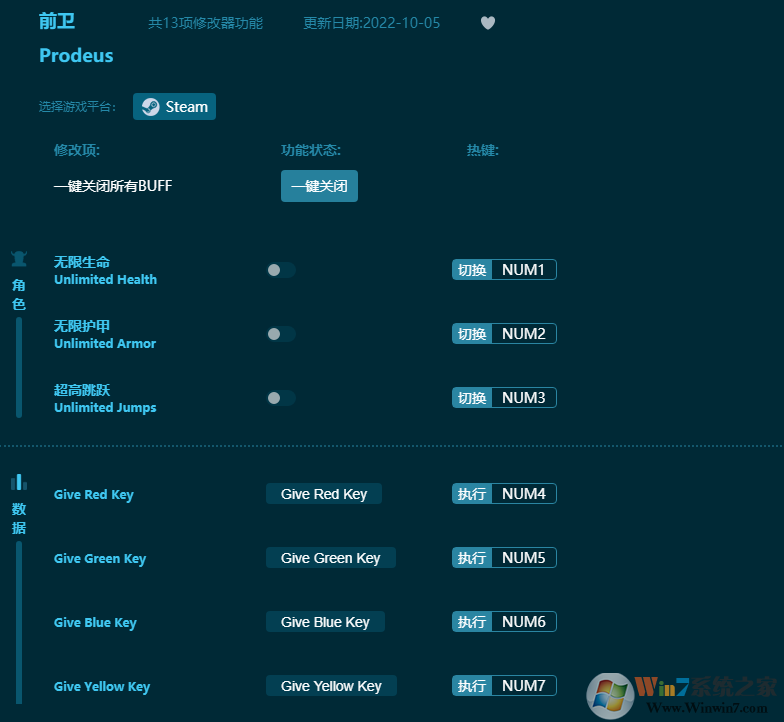Toggle Unlimited Jumps switch
The image size is (784, 722).
pos(281,398)
